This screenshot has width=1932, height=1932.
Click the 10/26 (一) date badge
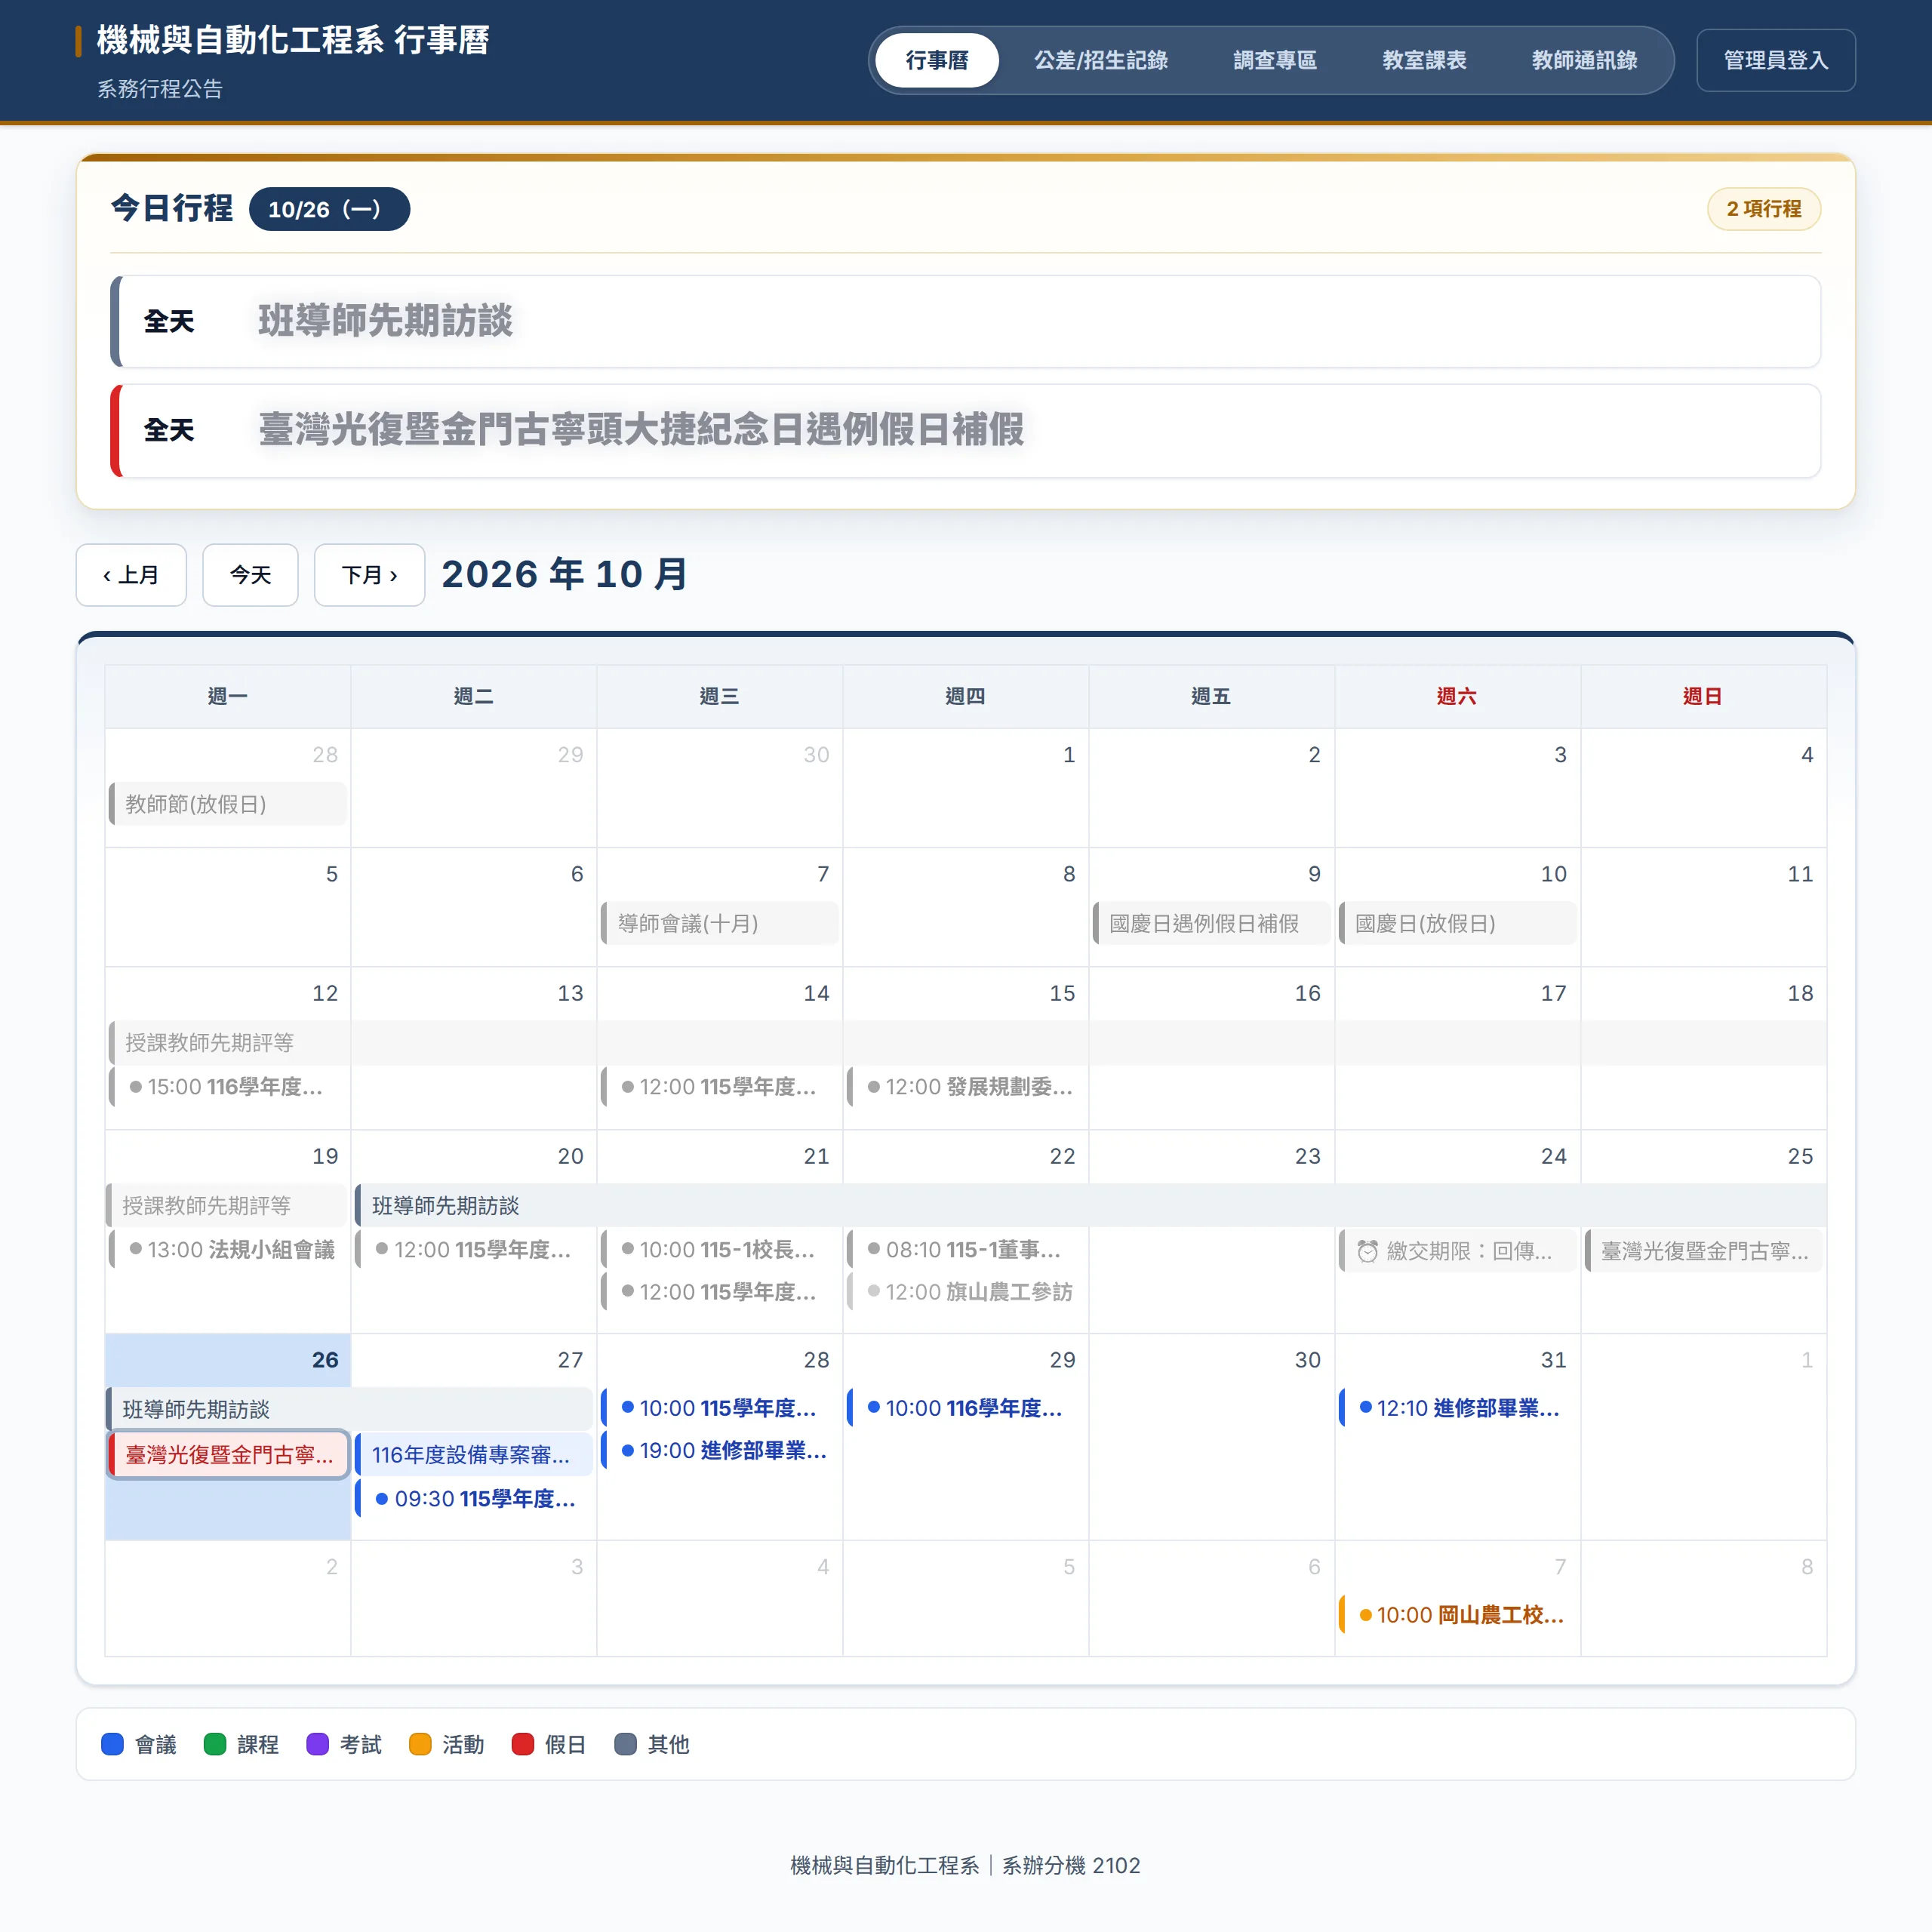point(329,209)
